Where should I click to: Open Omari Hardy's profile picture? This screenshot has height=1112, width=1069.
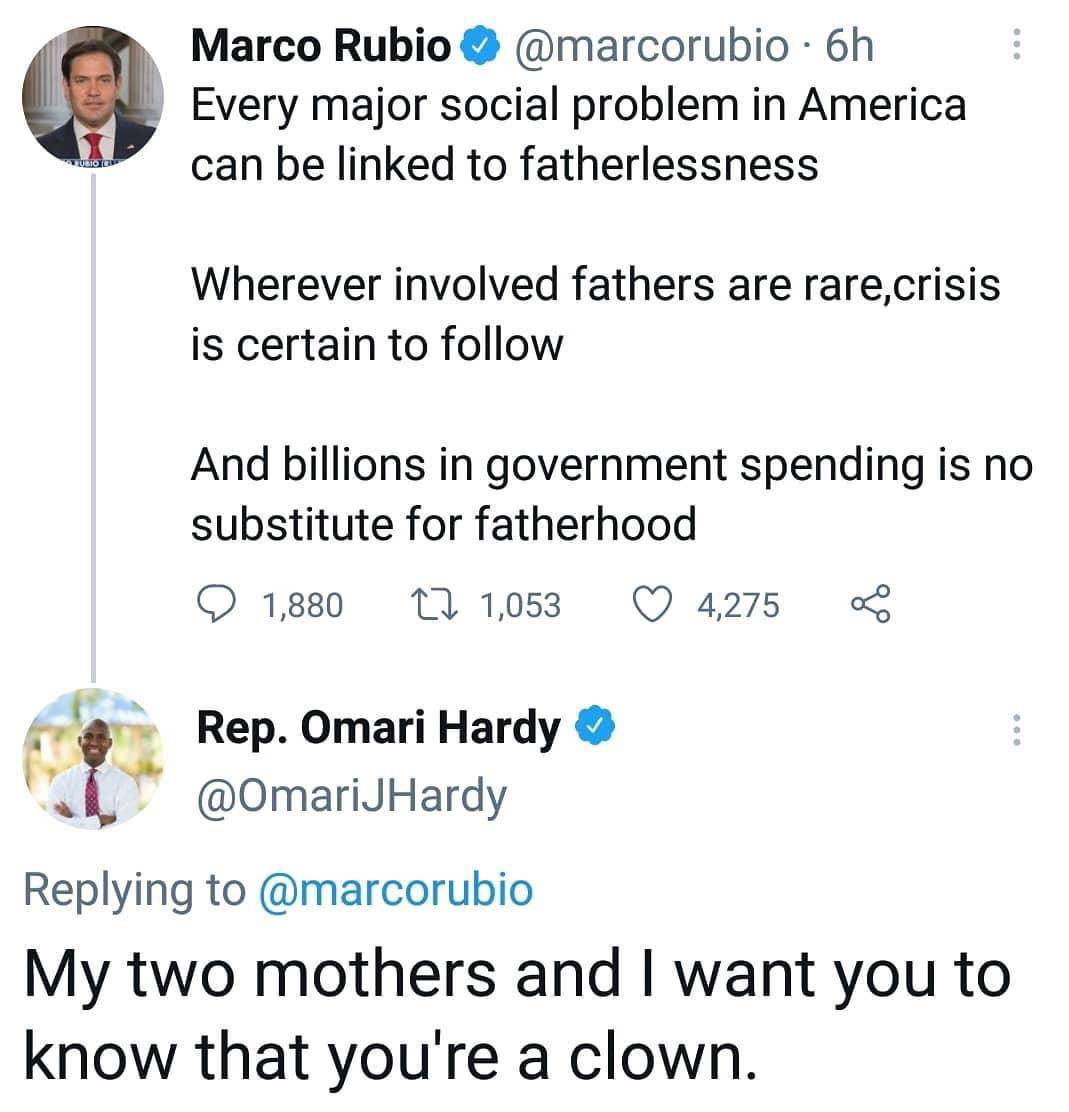point(92,758)
